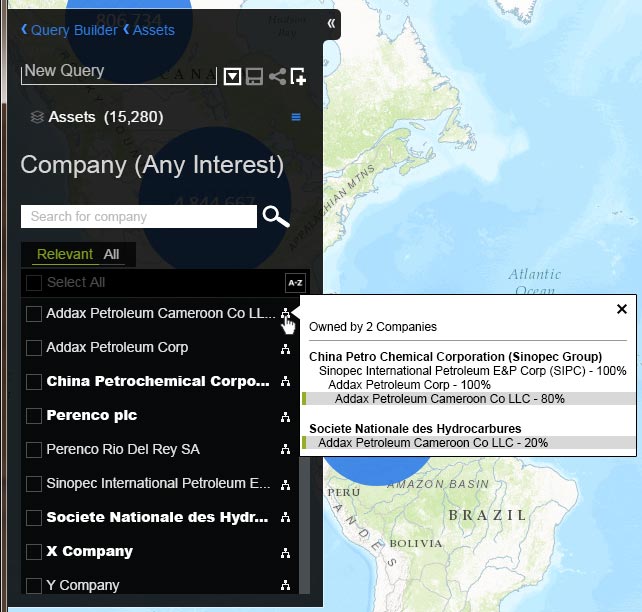Click 'Sinopec International Petroleum E&P Corp (SIPC) - 100%'
Screen dimensions: 642x612
[x=472, y=371]
